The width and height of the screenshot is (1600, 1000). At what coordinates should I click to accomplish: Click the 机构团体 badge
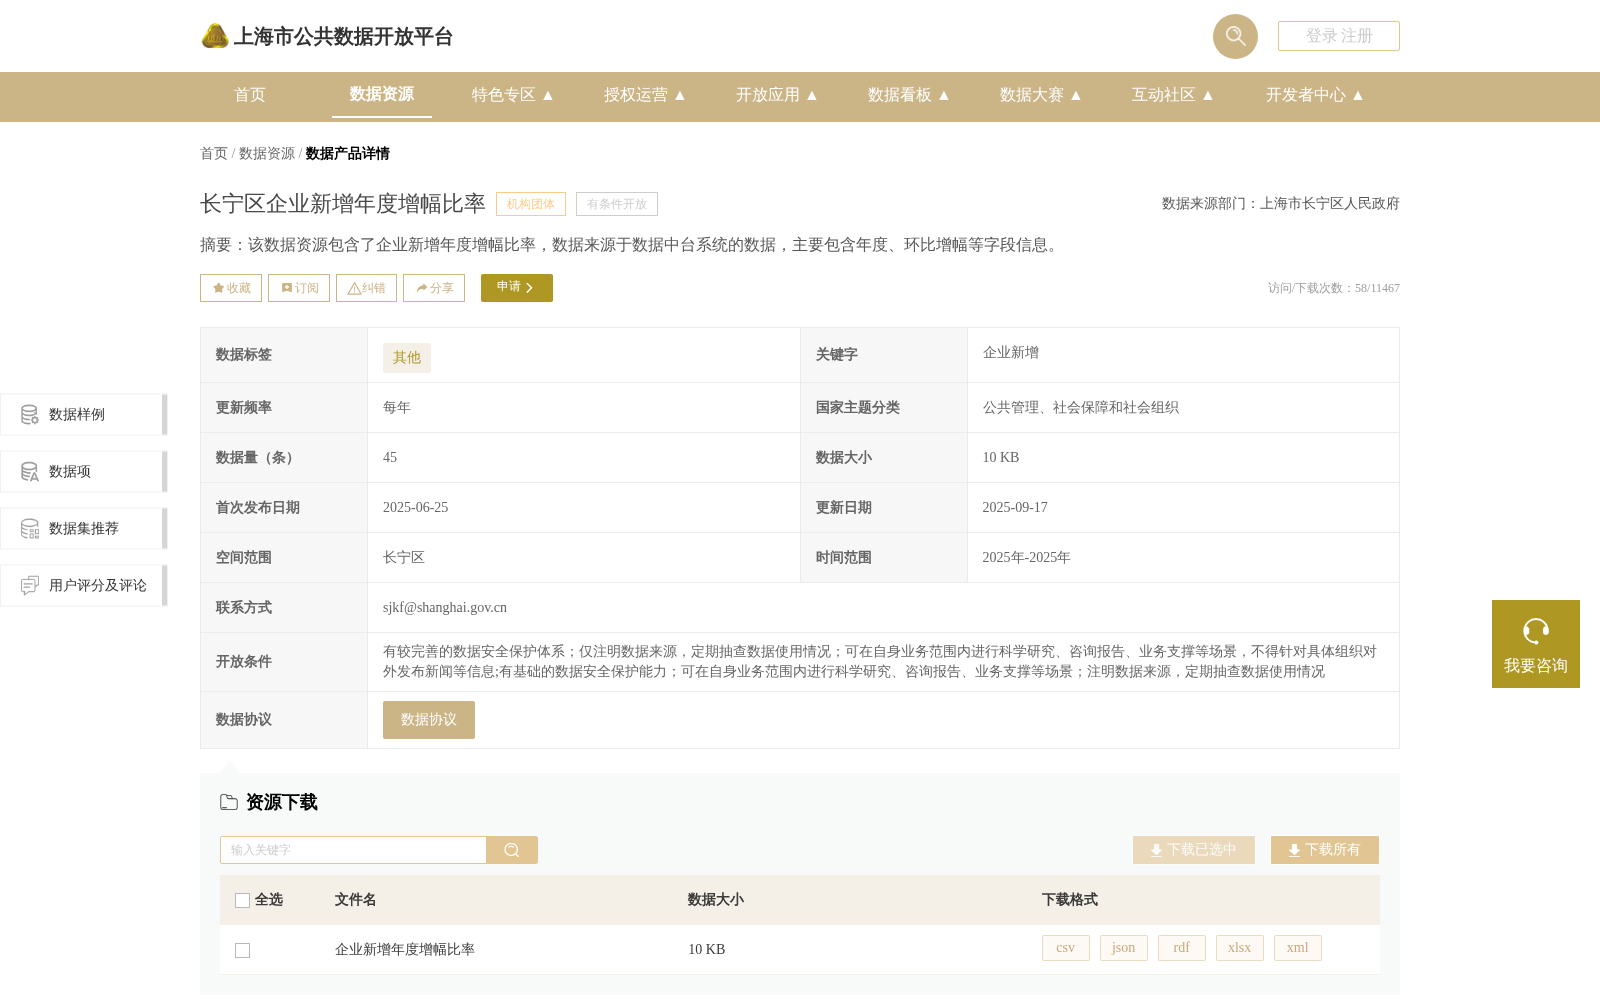pyautogui.click(x=531, y=204)
